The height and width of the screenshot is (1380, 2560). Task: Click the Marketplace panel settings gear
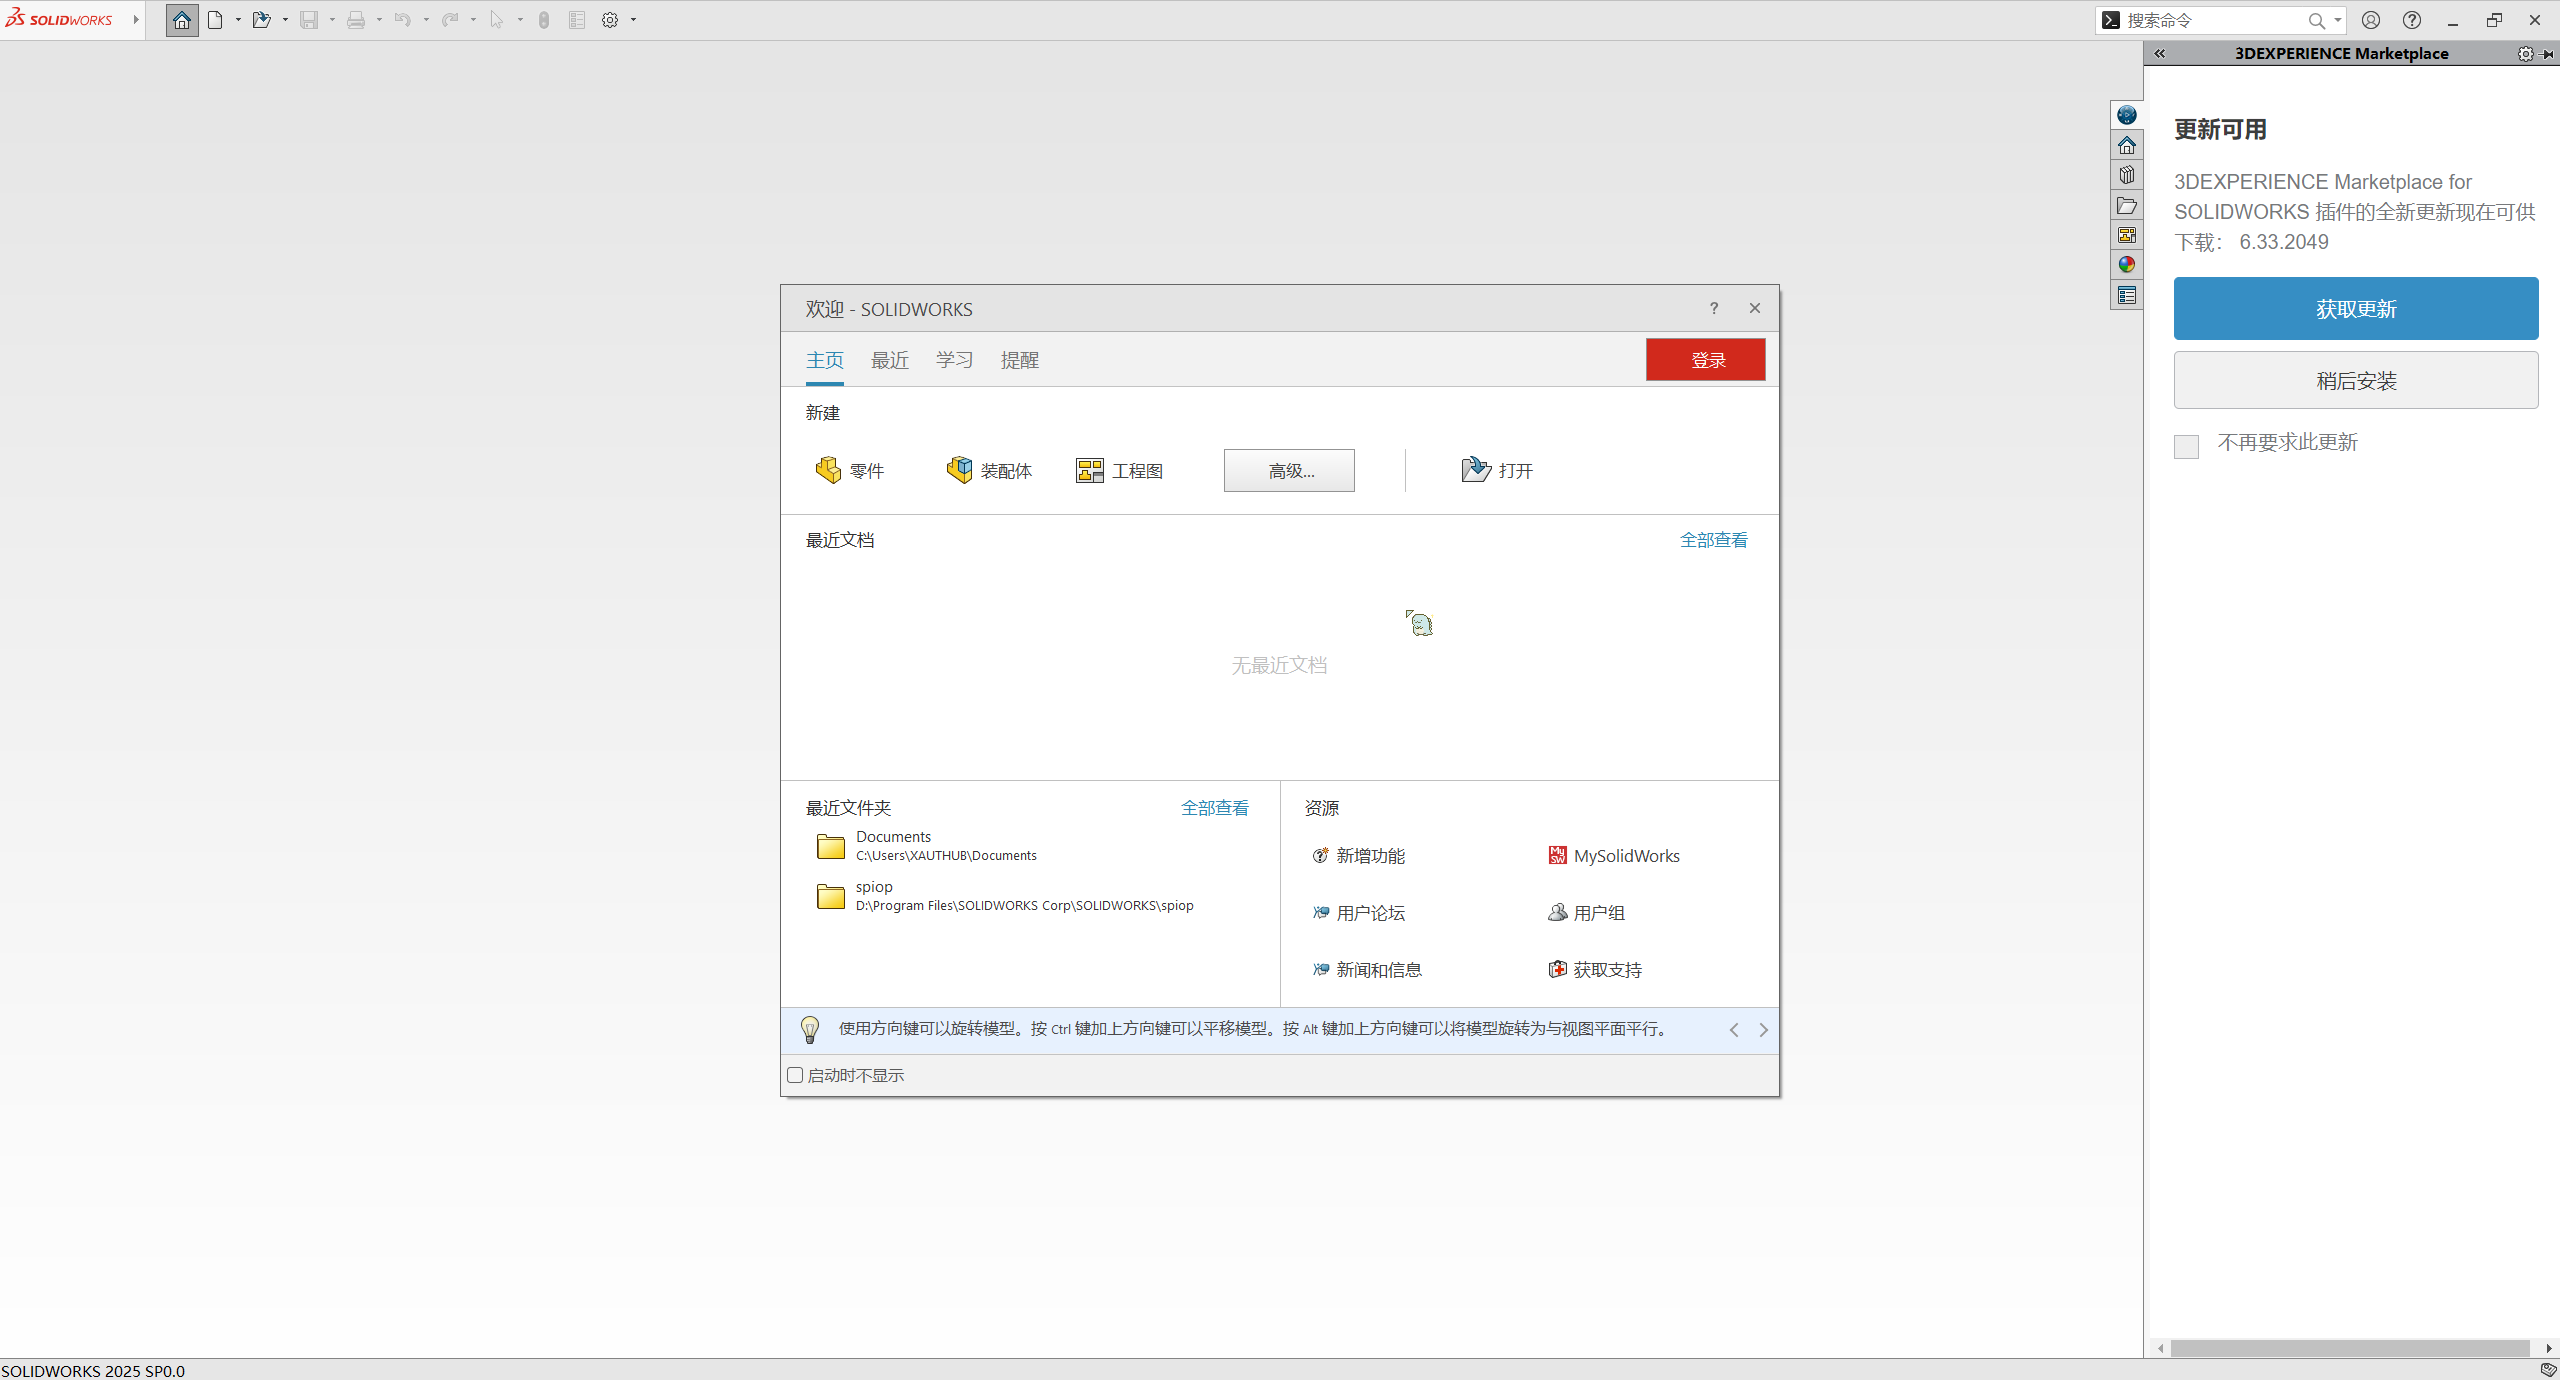click(x=2525, y=54)
